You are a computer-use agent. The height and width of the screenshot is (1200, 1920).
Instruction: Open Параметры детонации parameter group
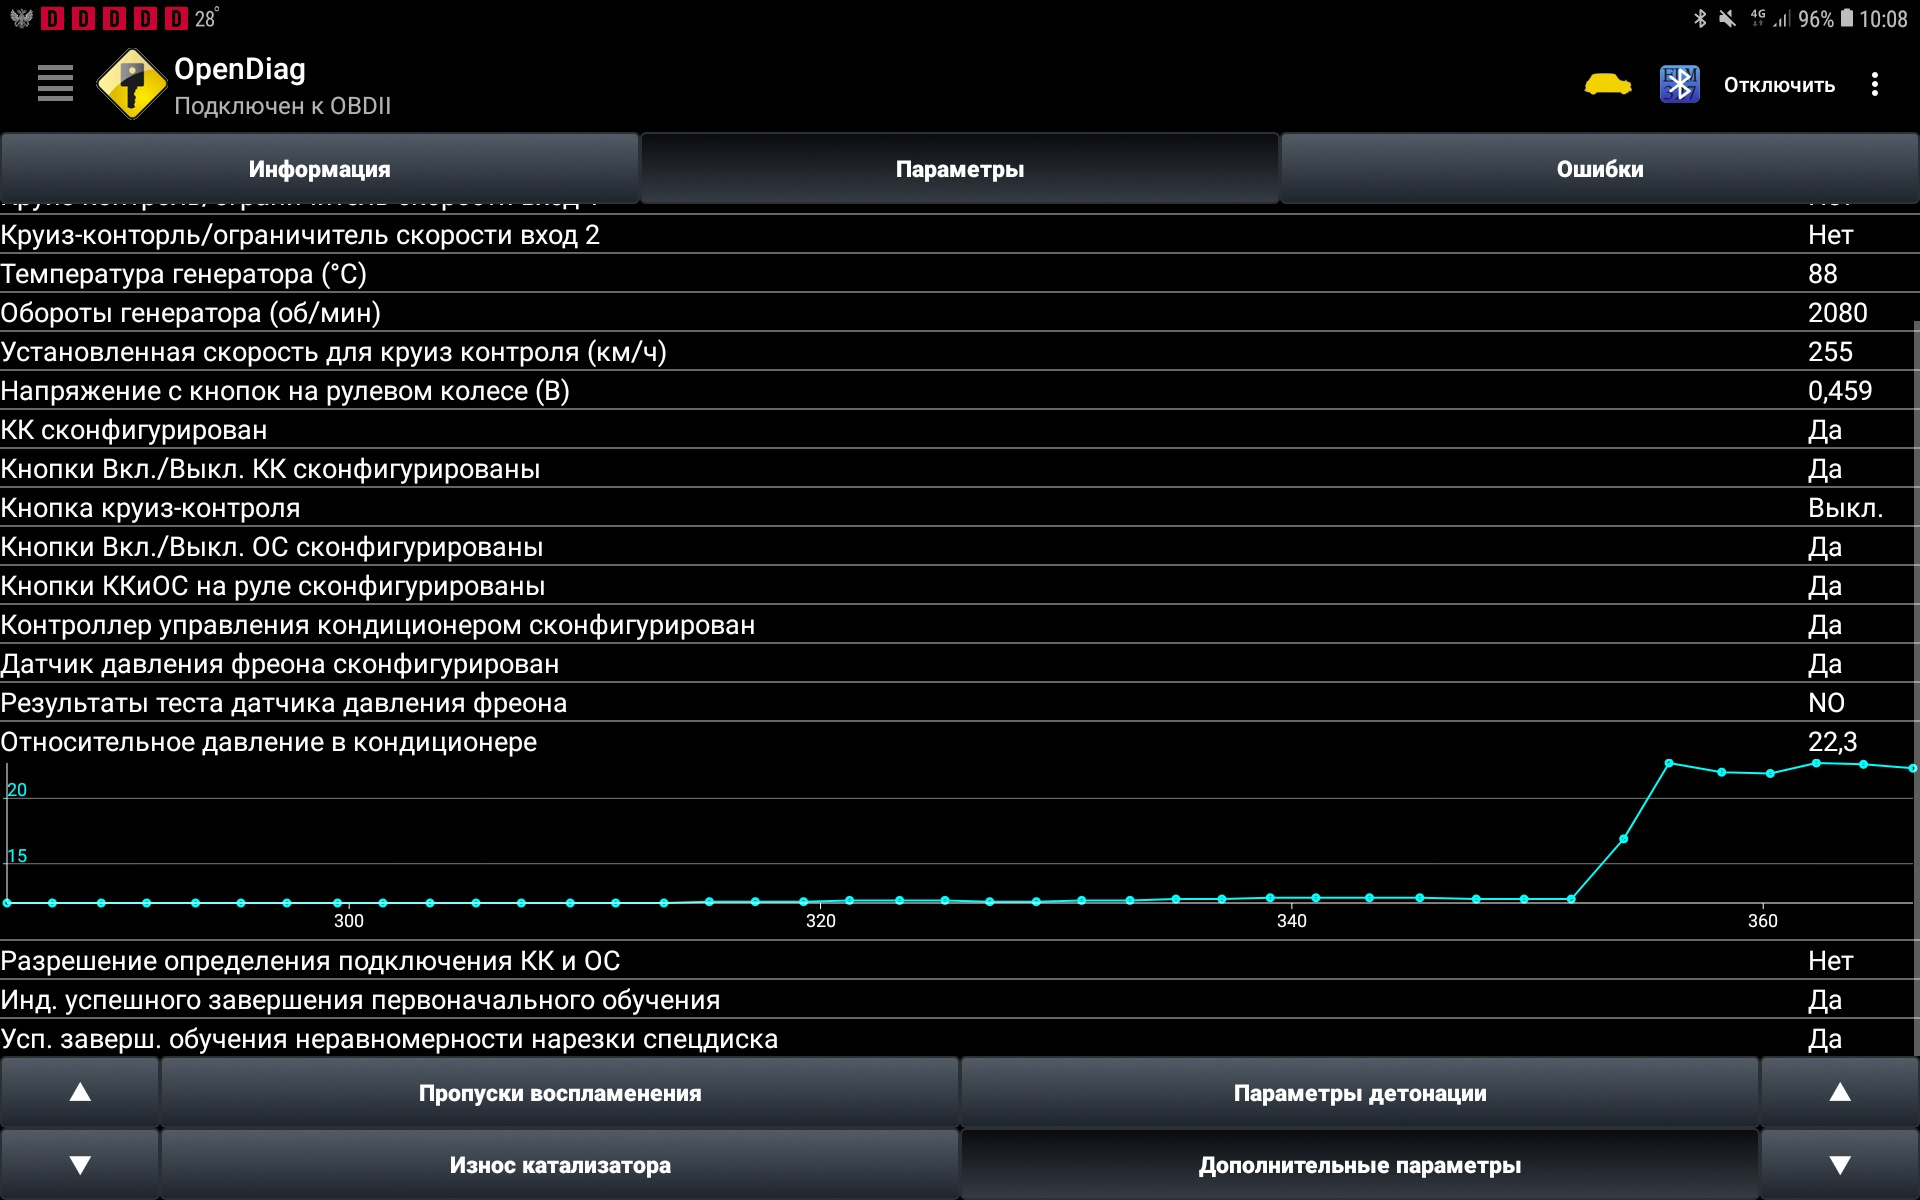tap(1360, 1093)
